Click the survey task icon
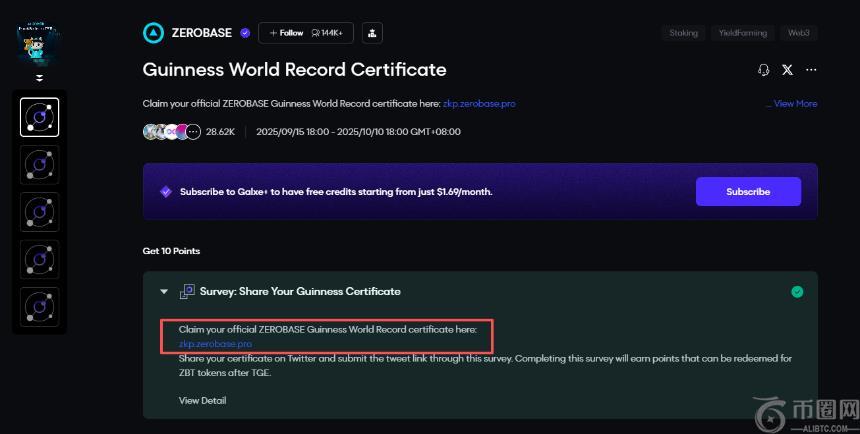This screenshot has width=860, height=434. click(186, 292)
